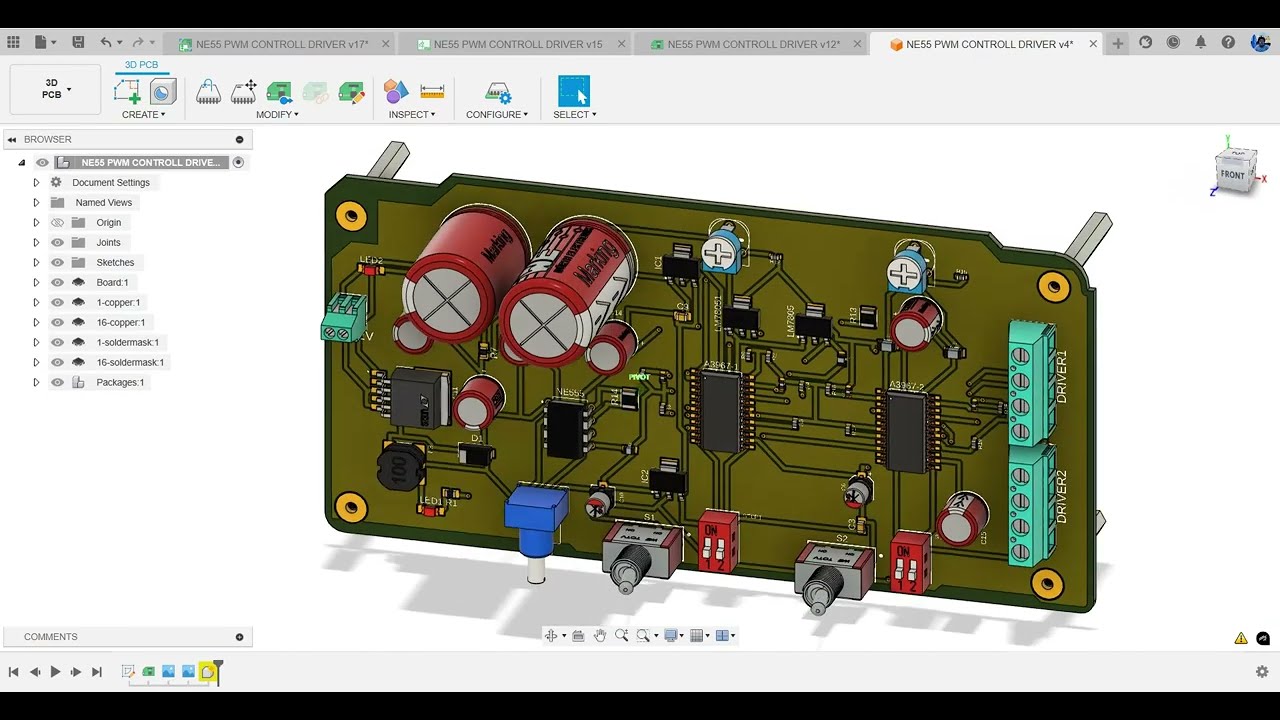Open user profile avatar
The height and width of the screenshot is (720, 1280).
1260,43
